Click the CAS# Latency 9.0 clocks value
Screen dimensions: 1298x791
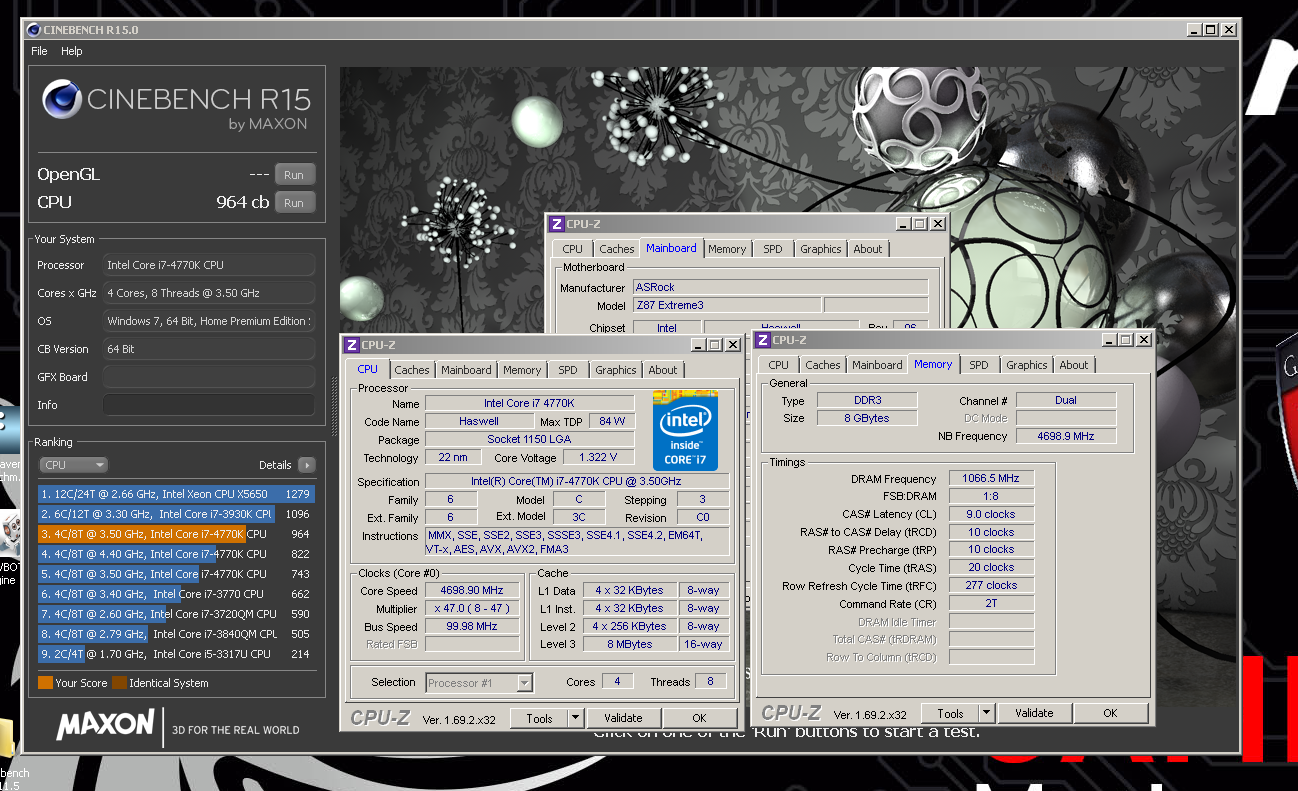click(991, 515)
